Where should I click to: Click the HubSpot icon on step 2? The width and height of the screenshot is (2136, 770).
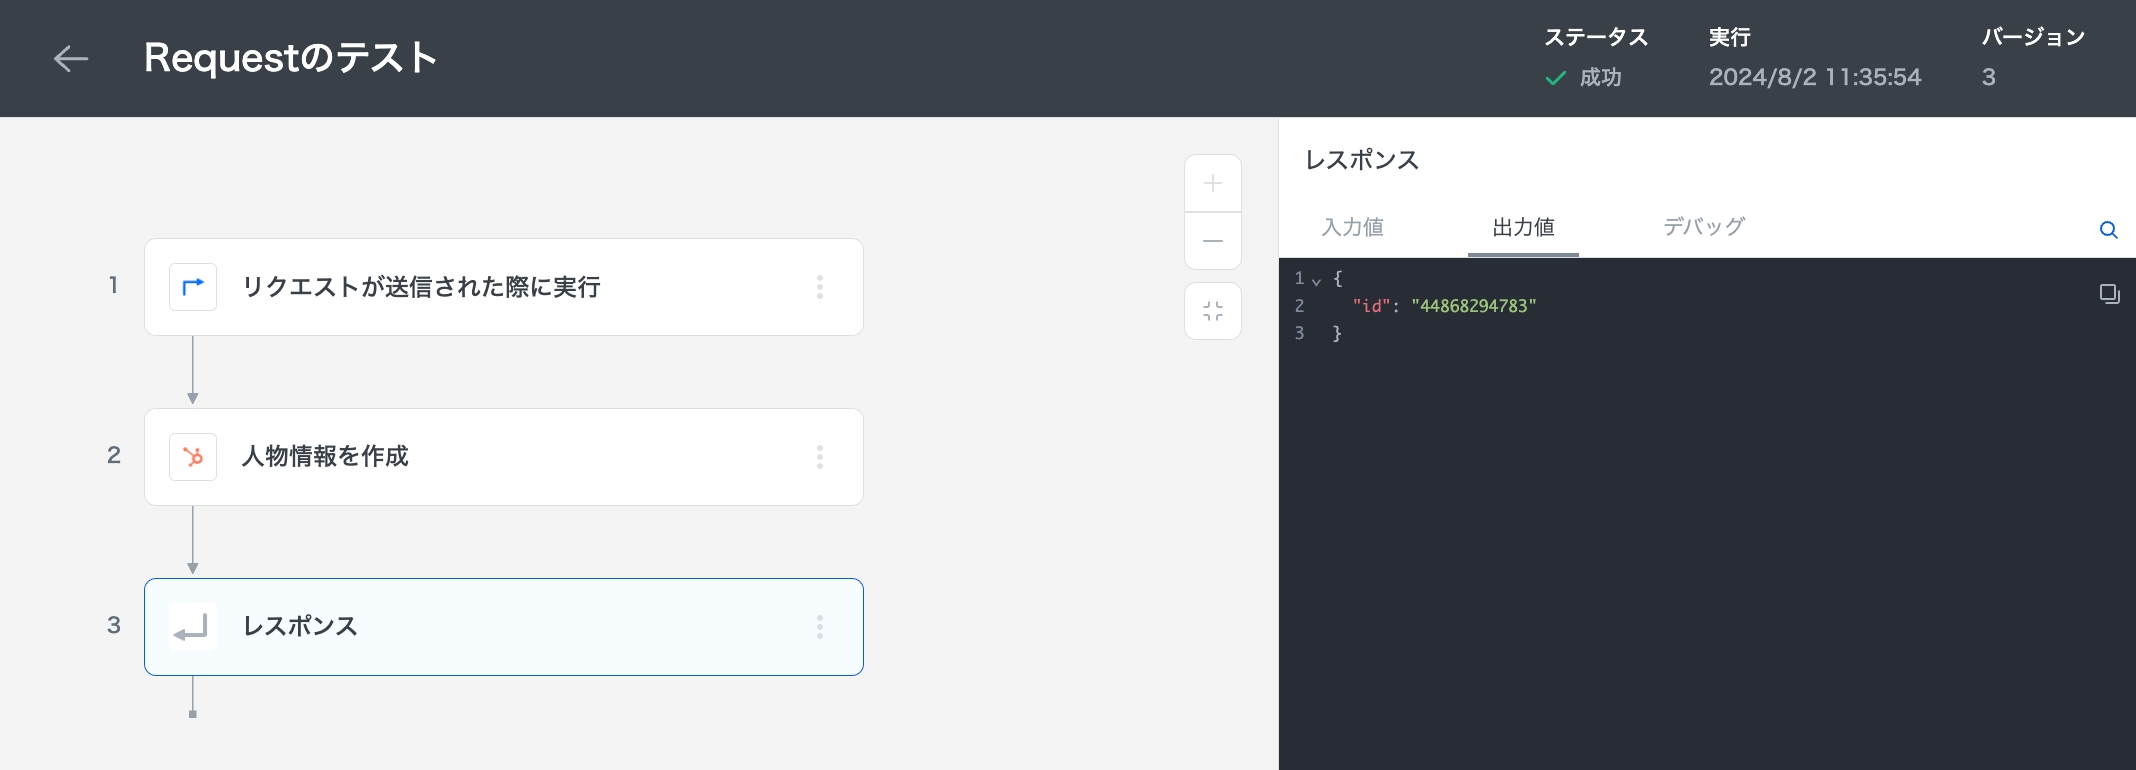point(193,457)
